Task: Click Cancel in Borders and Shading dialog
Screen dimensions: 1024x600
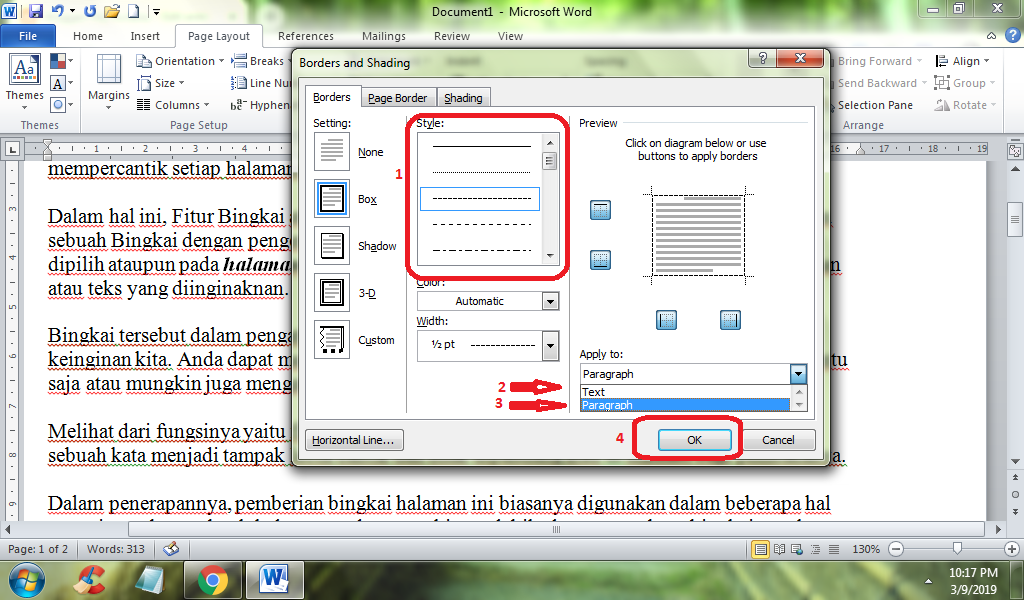Action: click(778, 440)
